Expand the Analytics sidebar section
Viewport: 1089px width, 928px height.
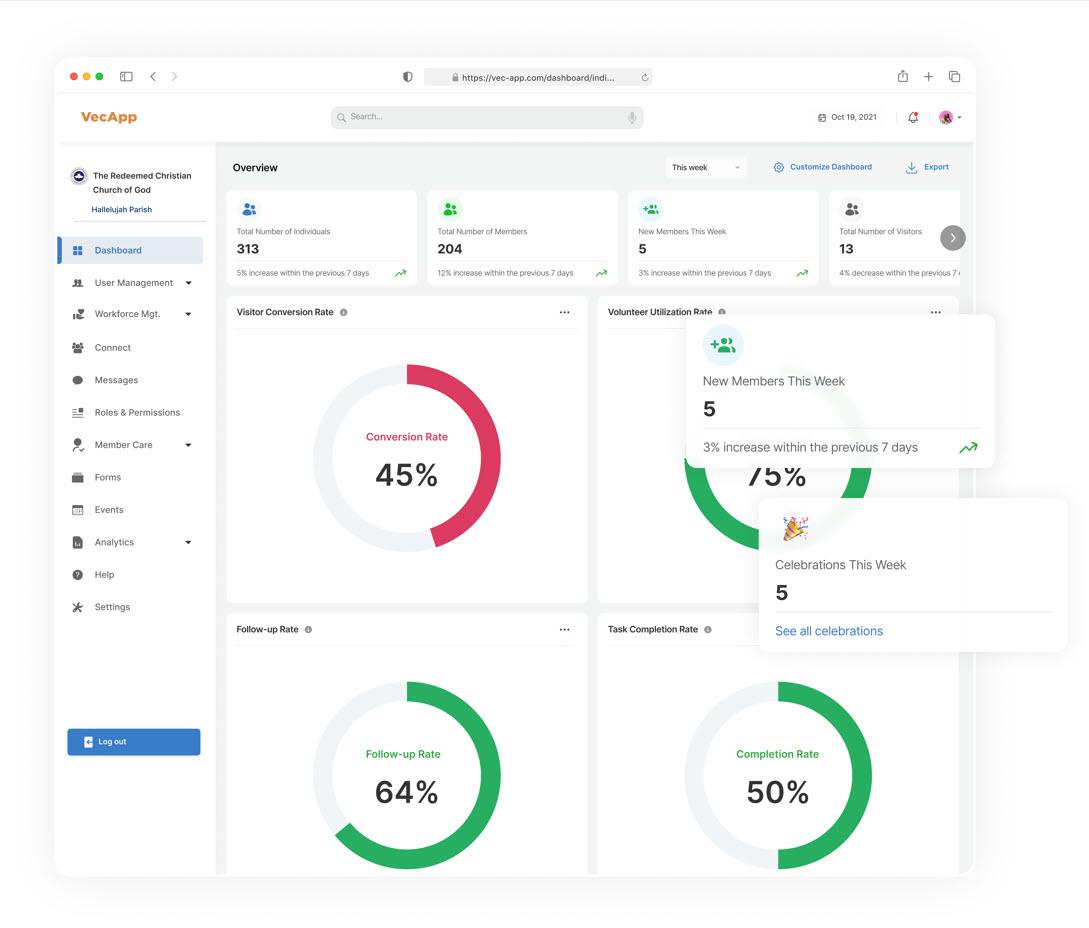pos(188,543)
